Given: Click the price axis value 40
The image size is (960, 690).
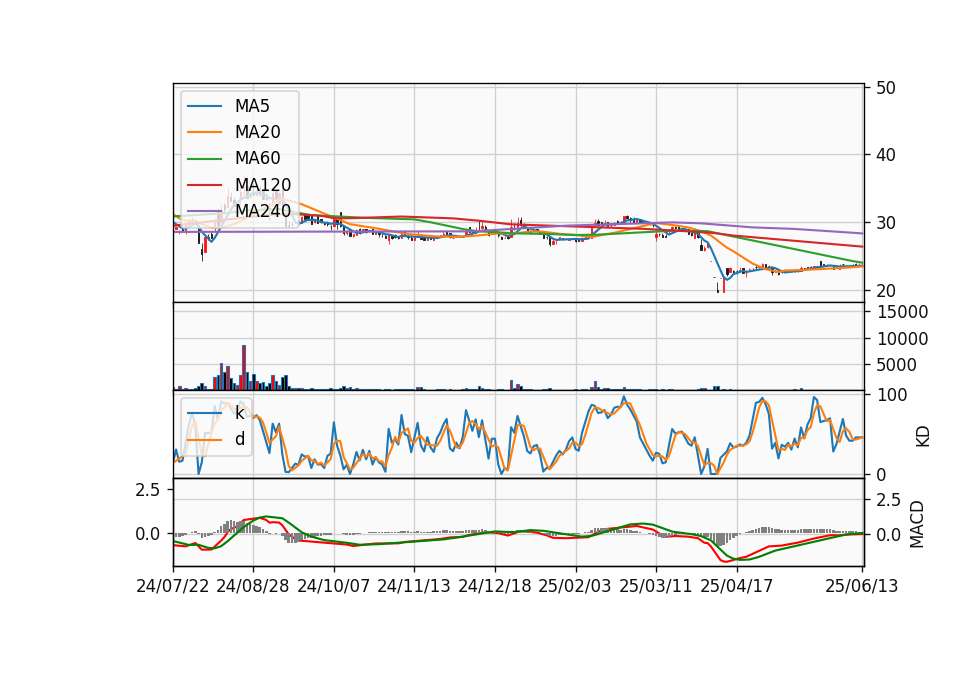Looking at the screenshot, I should (885, 156).
